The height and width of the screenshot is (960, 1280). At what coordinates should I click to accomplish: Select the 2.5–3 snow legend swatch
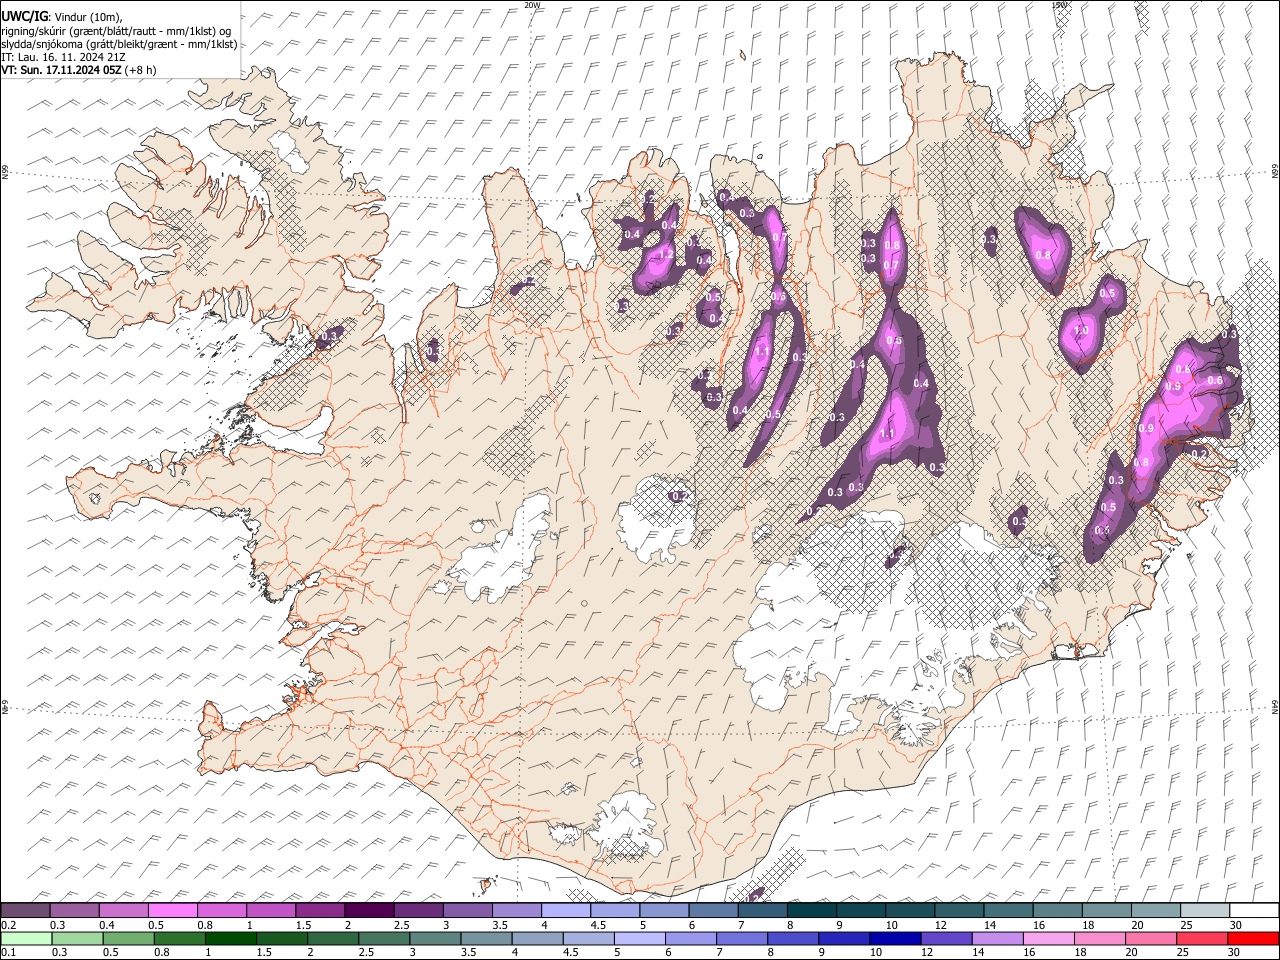click(417, 910)
